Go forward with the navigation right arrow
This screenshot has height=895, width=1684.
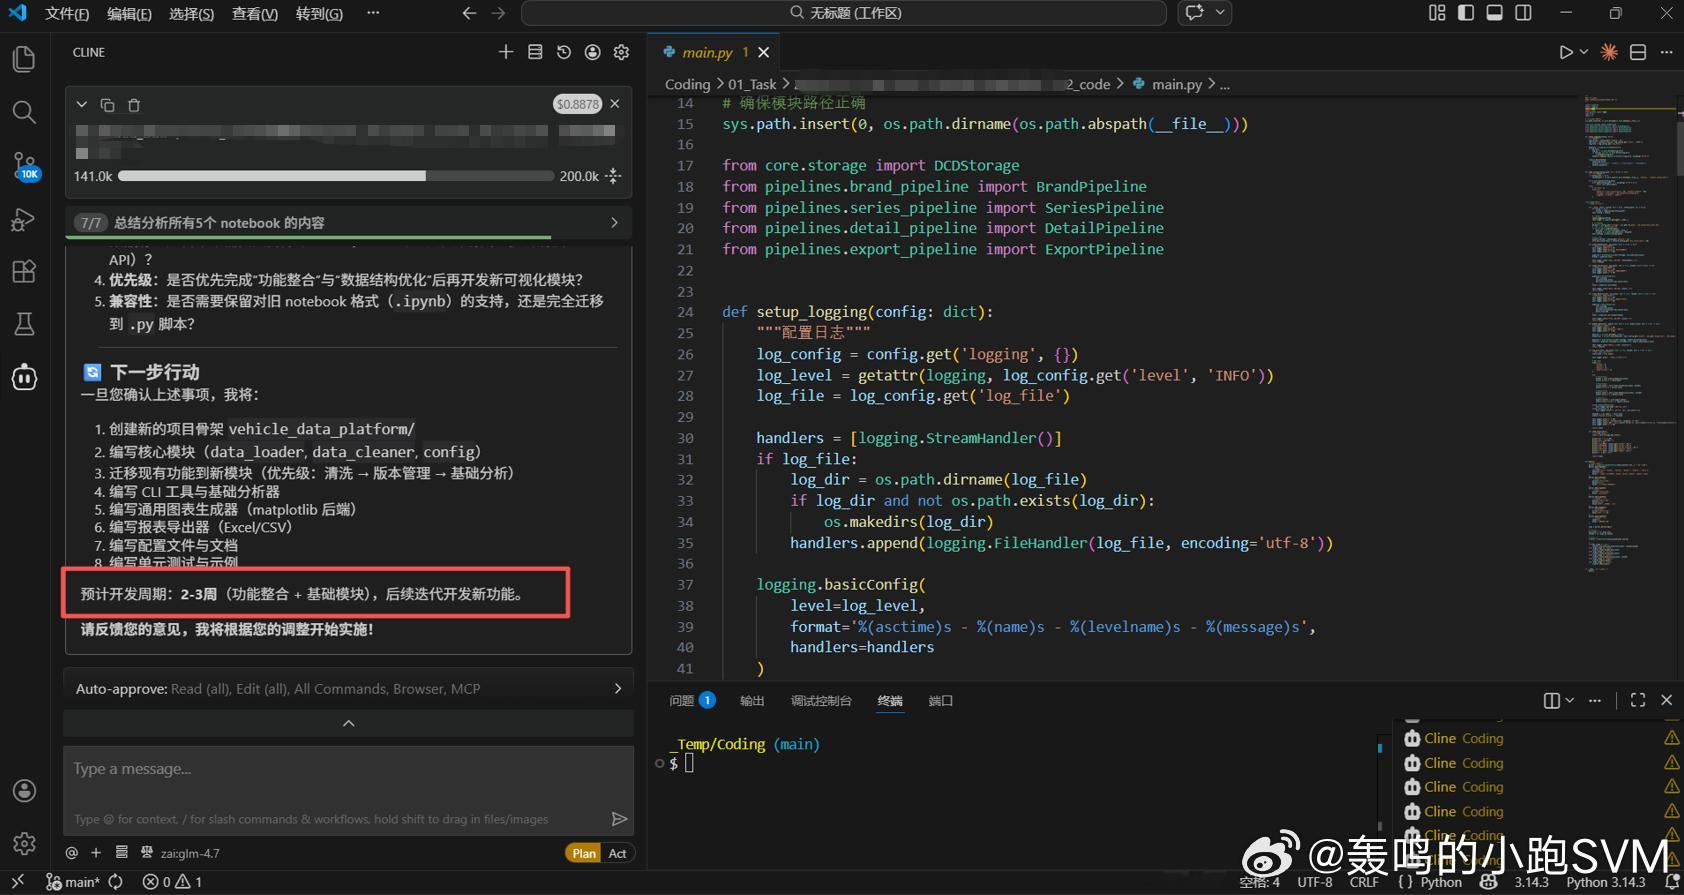[499, 13]
